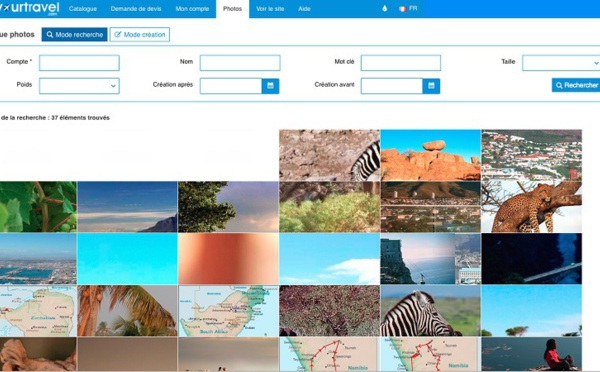This screenshot has height=372, width=600.
Task: Open the Création avant calendar picker
Action: coord(431,86)
